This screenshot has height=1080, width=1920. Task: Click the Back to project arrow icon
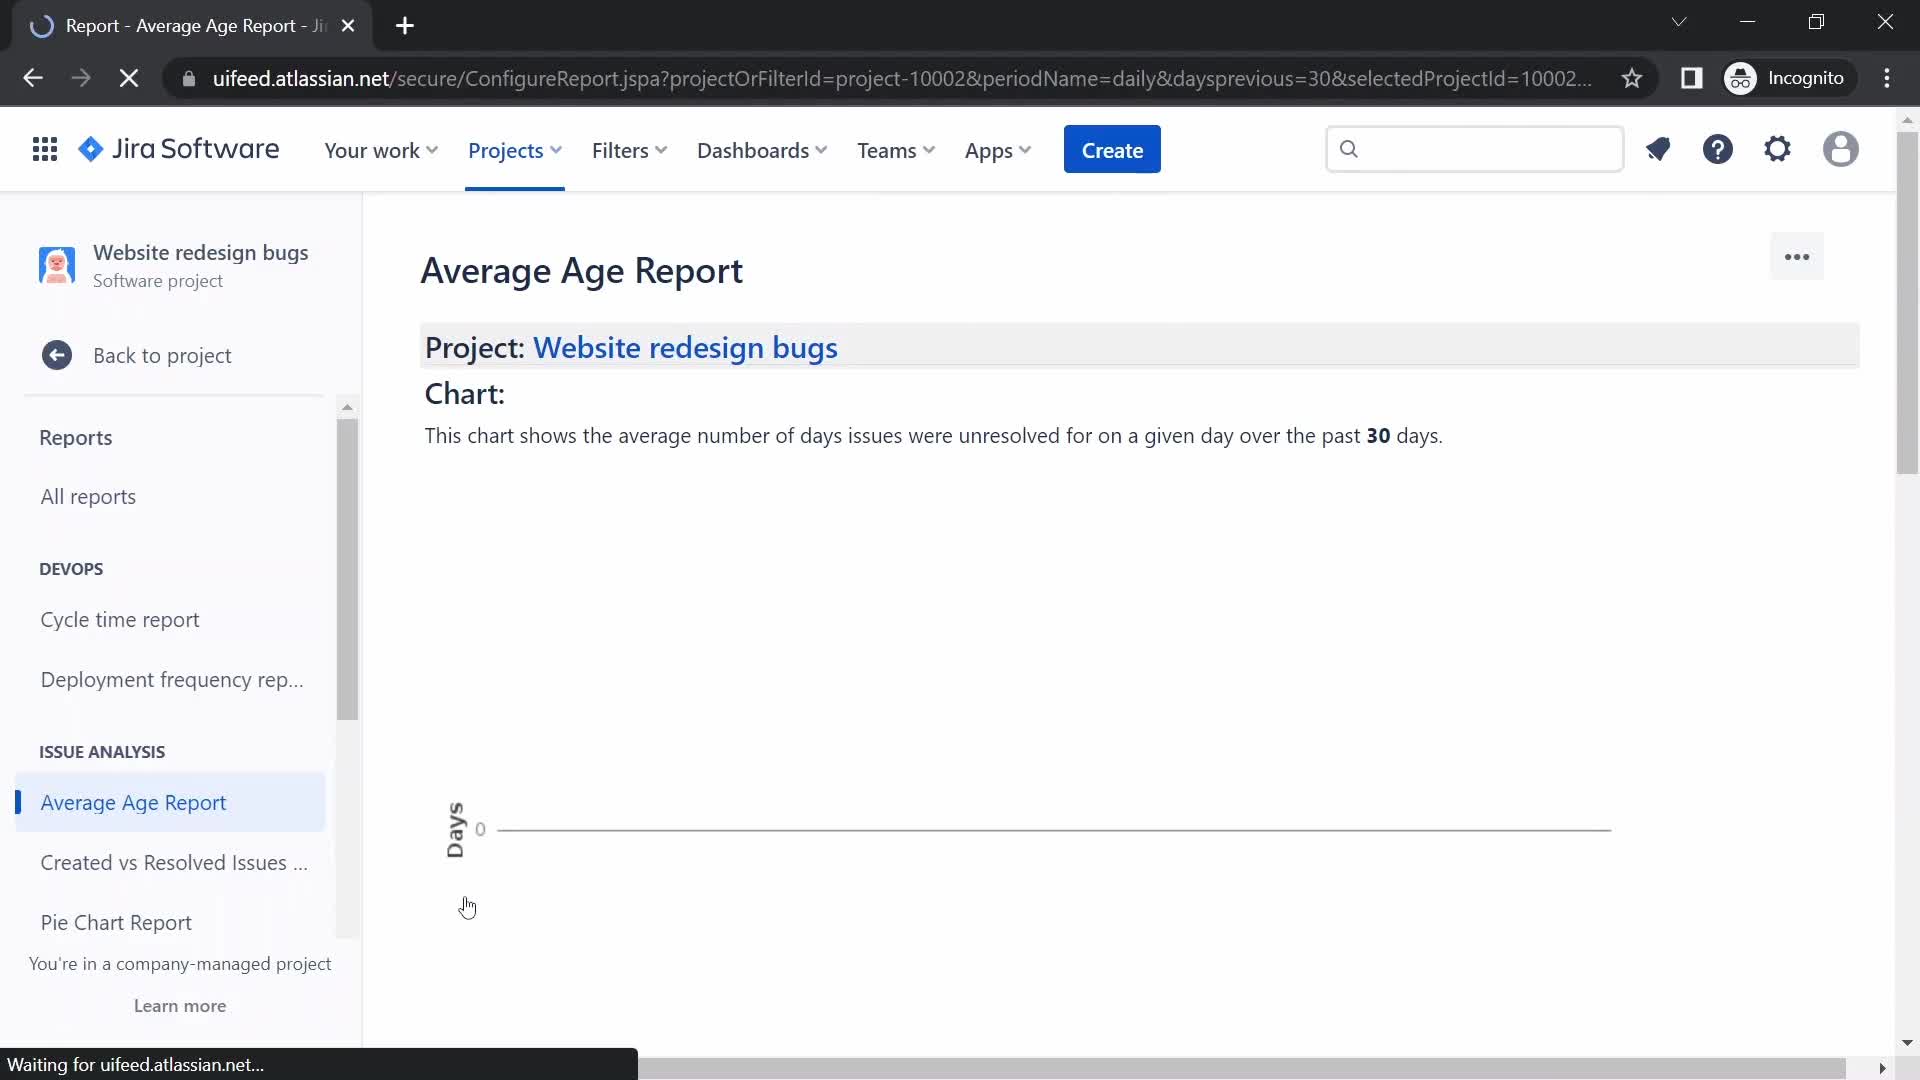click(x=57, y=355)
